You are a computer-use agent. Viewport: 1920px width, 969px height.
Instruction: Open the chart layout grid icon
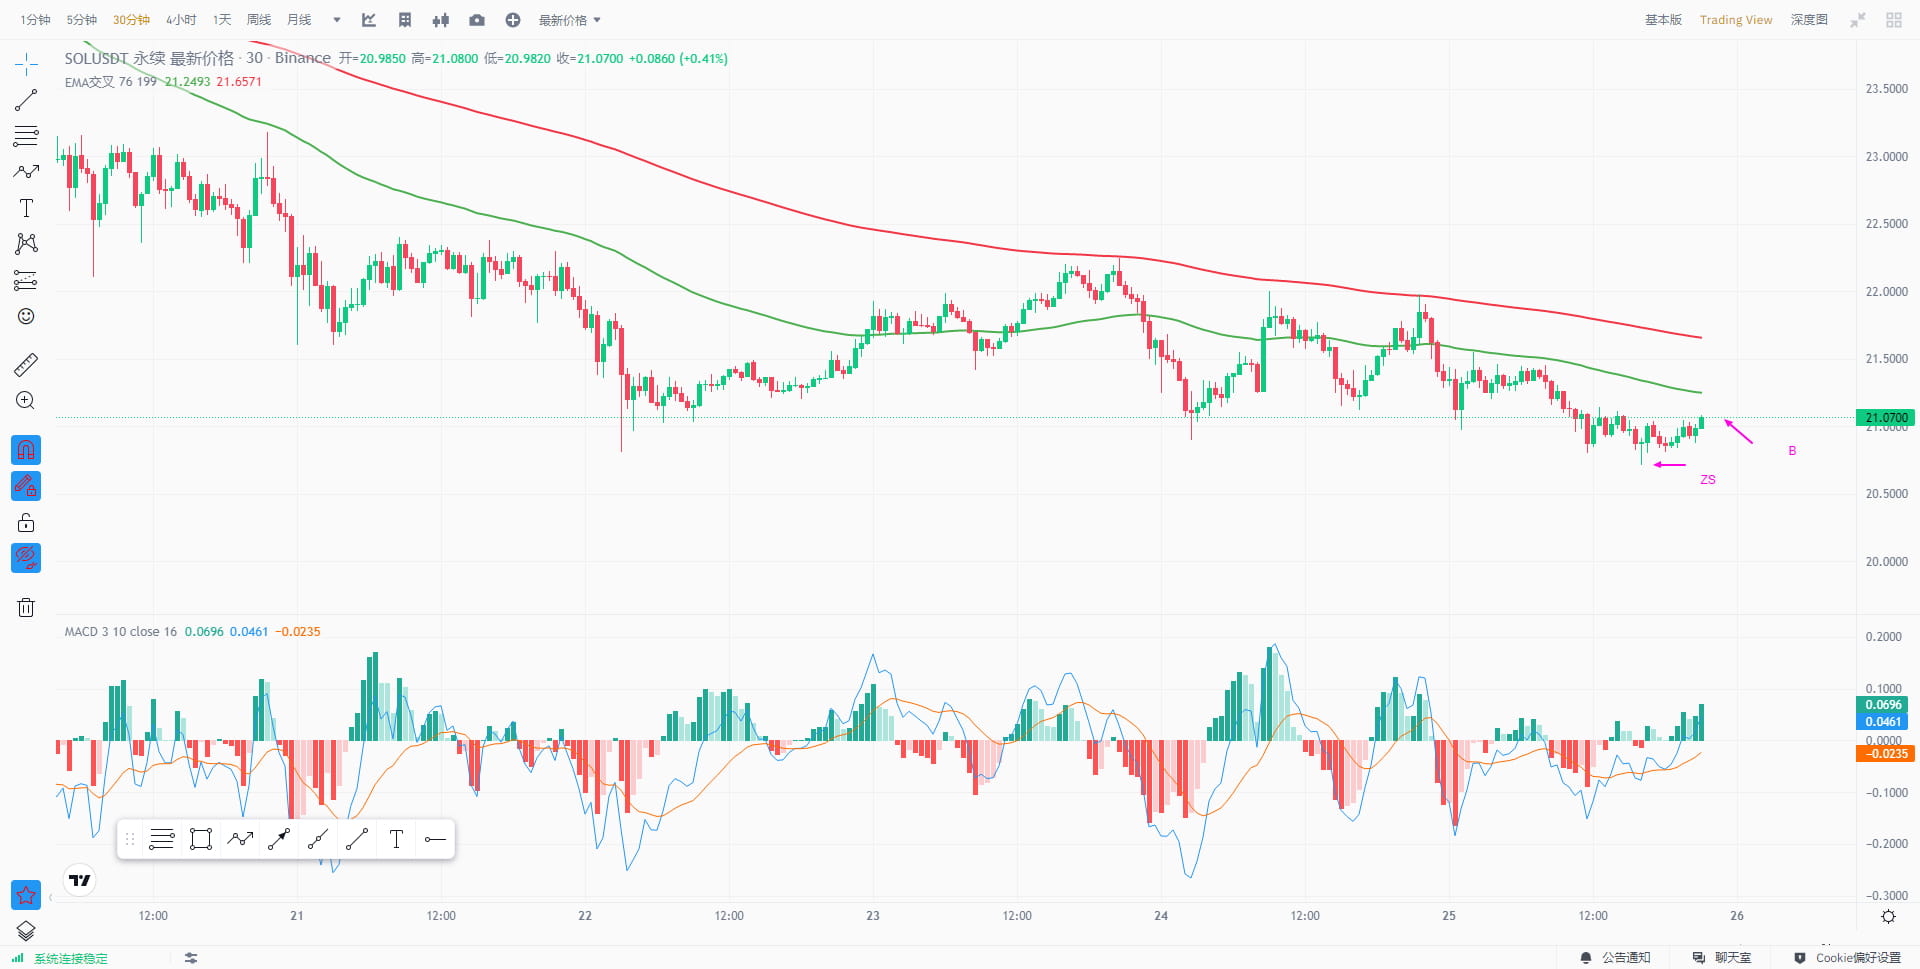405,20
